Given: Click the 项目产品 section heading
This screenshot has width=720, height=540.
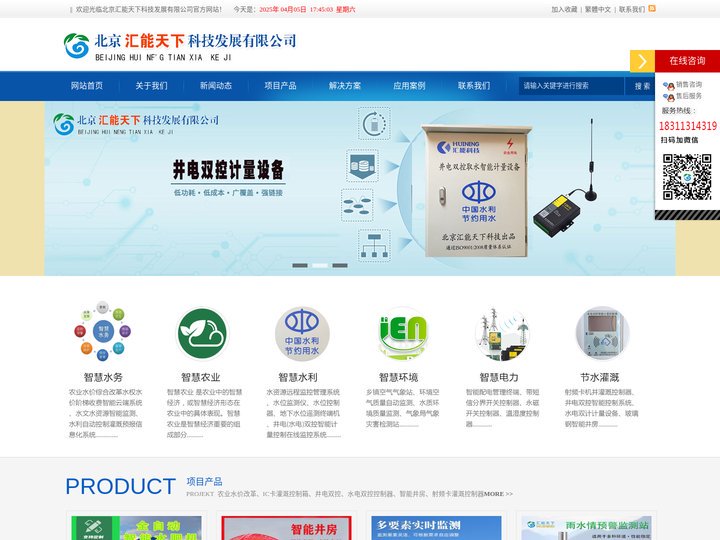Looking at the screenshot, I should [x=204, y=481].
